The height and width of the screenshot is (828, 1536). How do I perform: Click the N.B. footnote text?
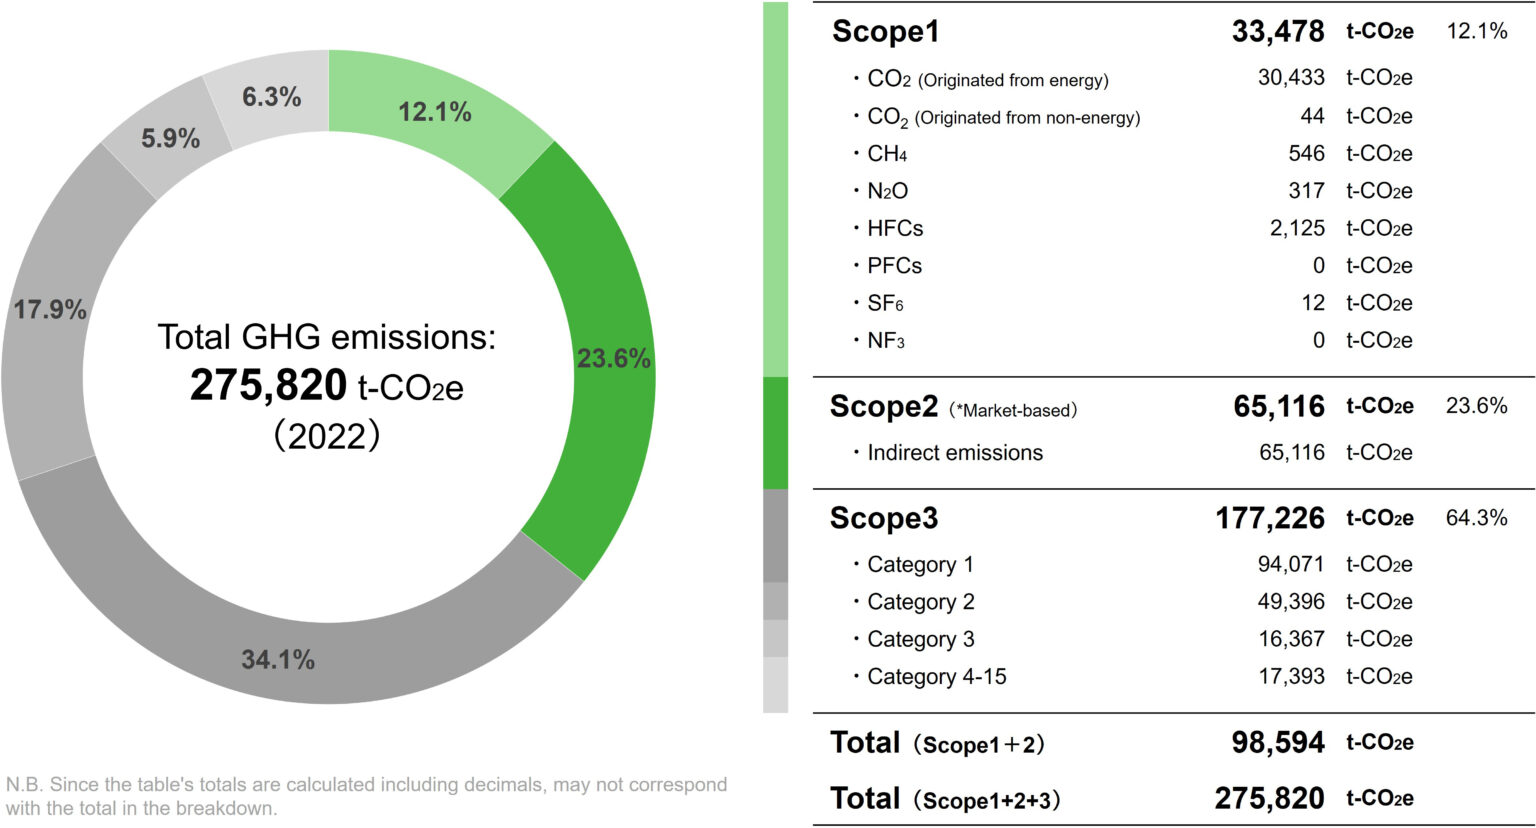(x=366, y=796)
